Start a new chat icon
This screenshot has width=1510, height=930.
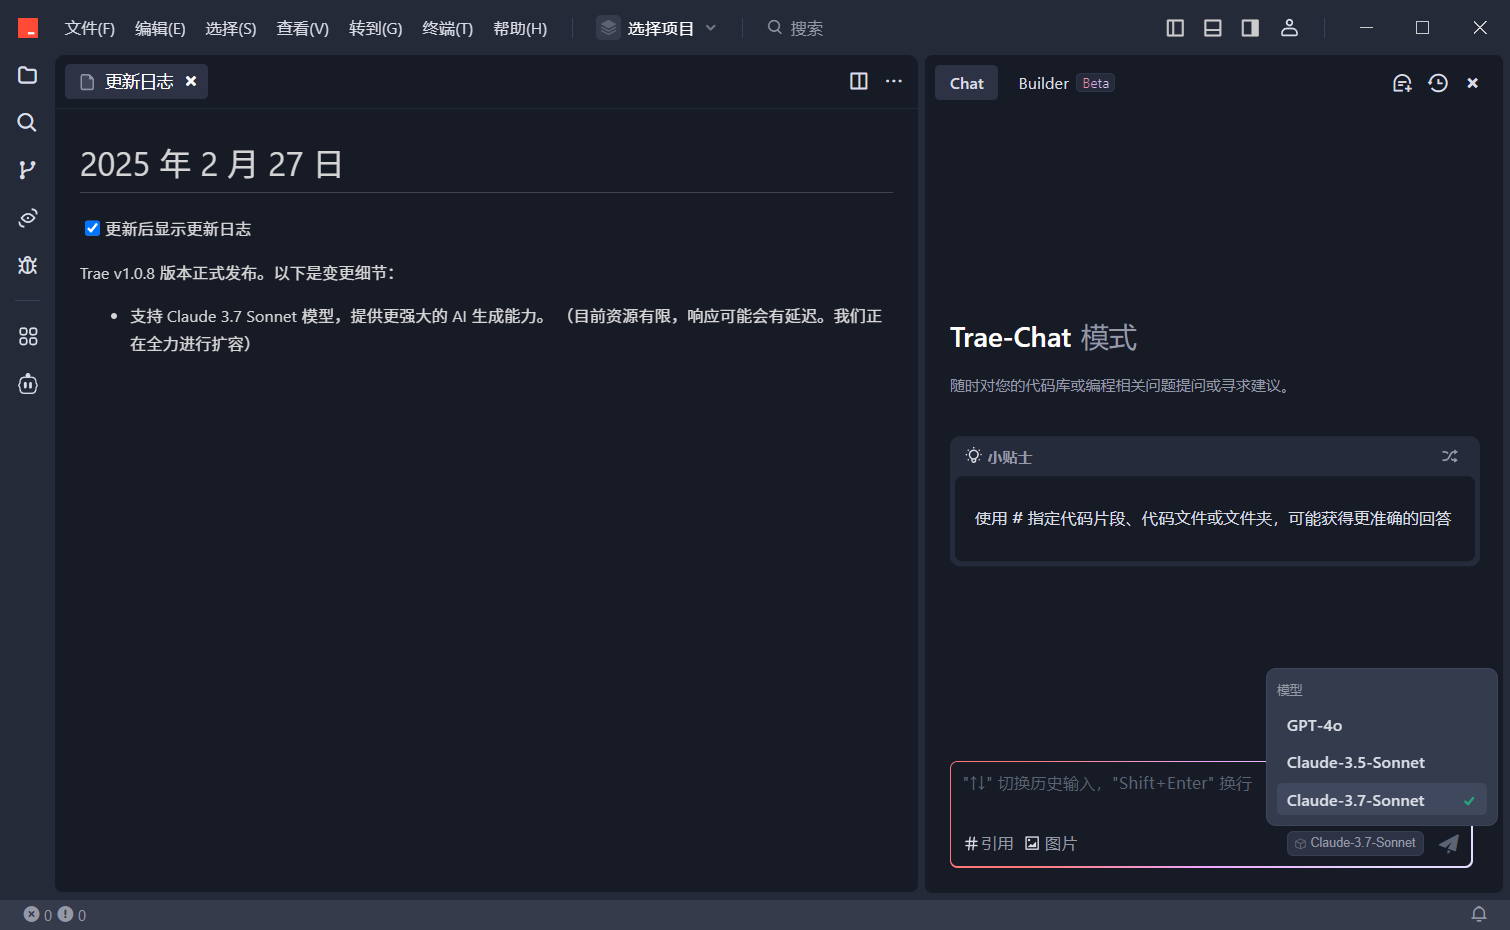[x=1402, y=83]
